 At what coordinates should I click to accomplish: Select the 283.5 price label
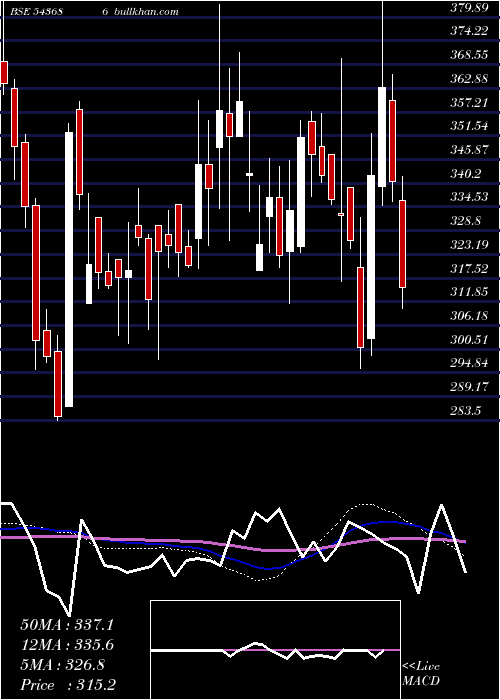[466, 410]
